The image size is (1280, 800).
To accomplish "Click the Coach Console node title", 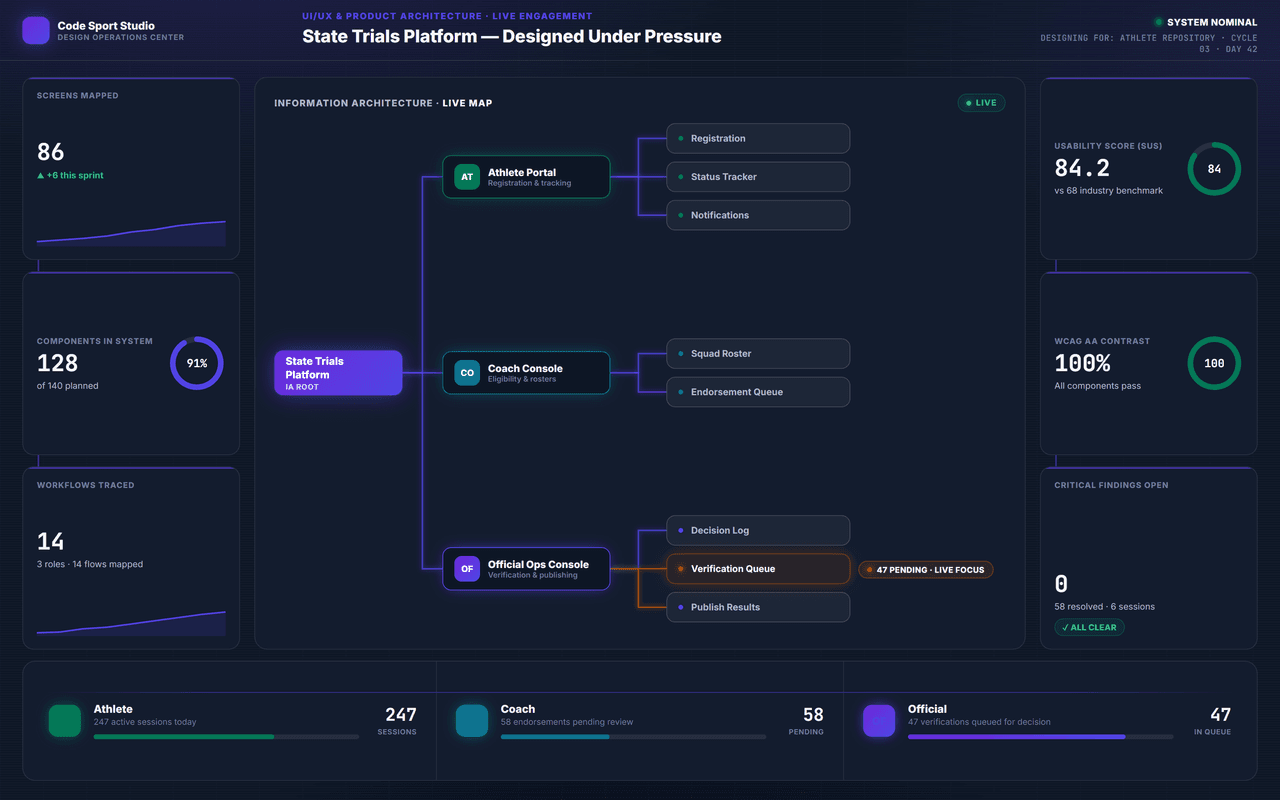I will coord(525,368).
